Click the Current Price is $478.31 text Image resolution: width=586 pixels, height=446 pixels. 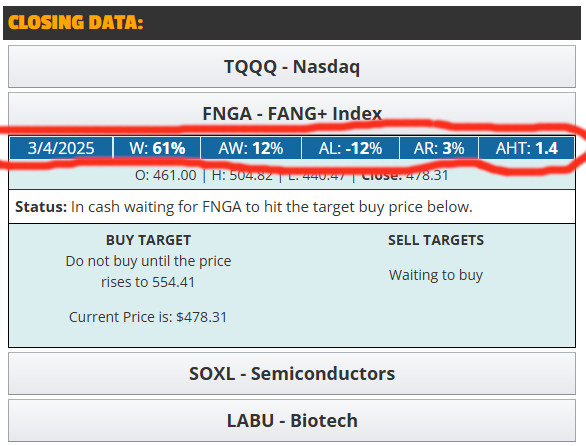point(148,317)
